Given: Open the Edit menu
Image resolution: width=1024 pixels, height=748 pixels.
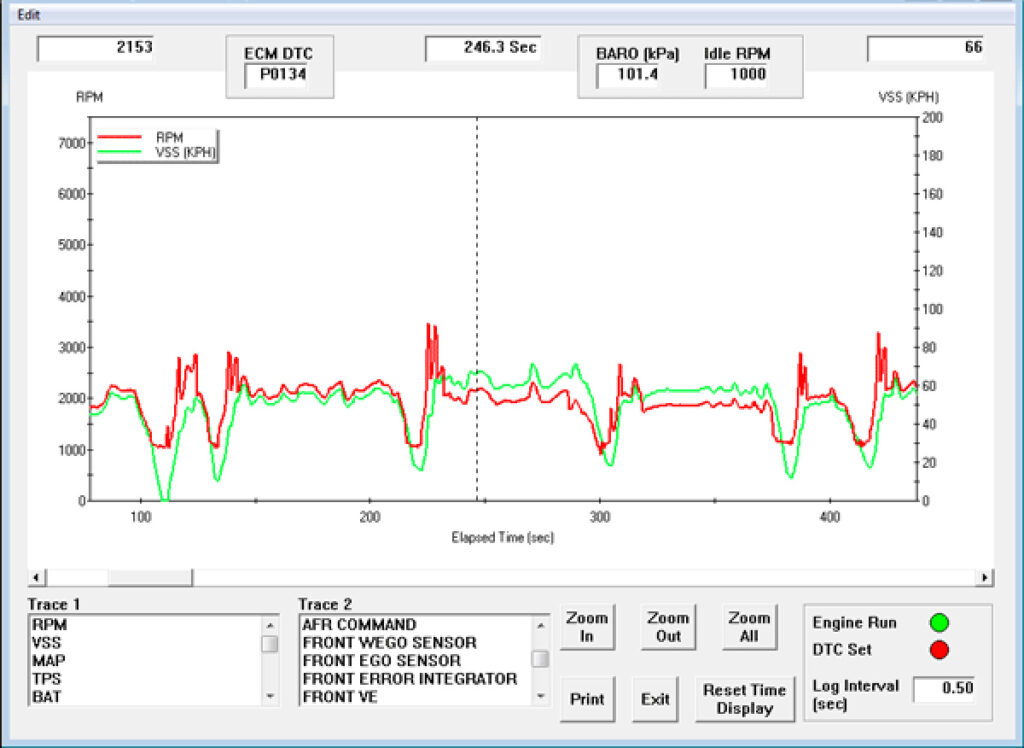Looking at the screenshot, I should [x=28, y=15].
